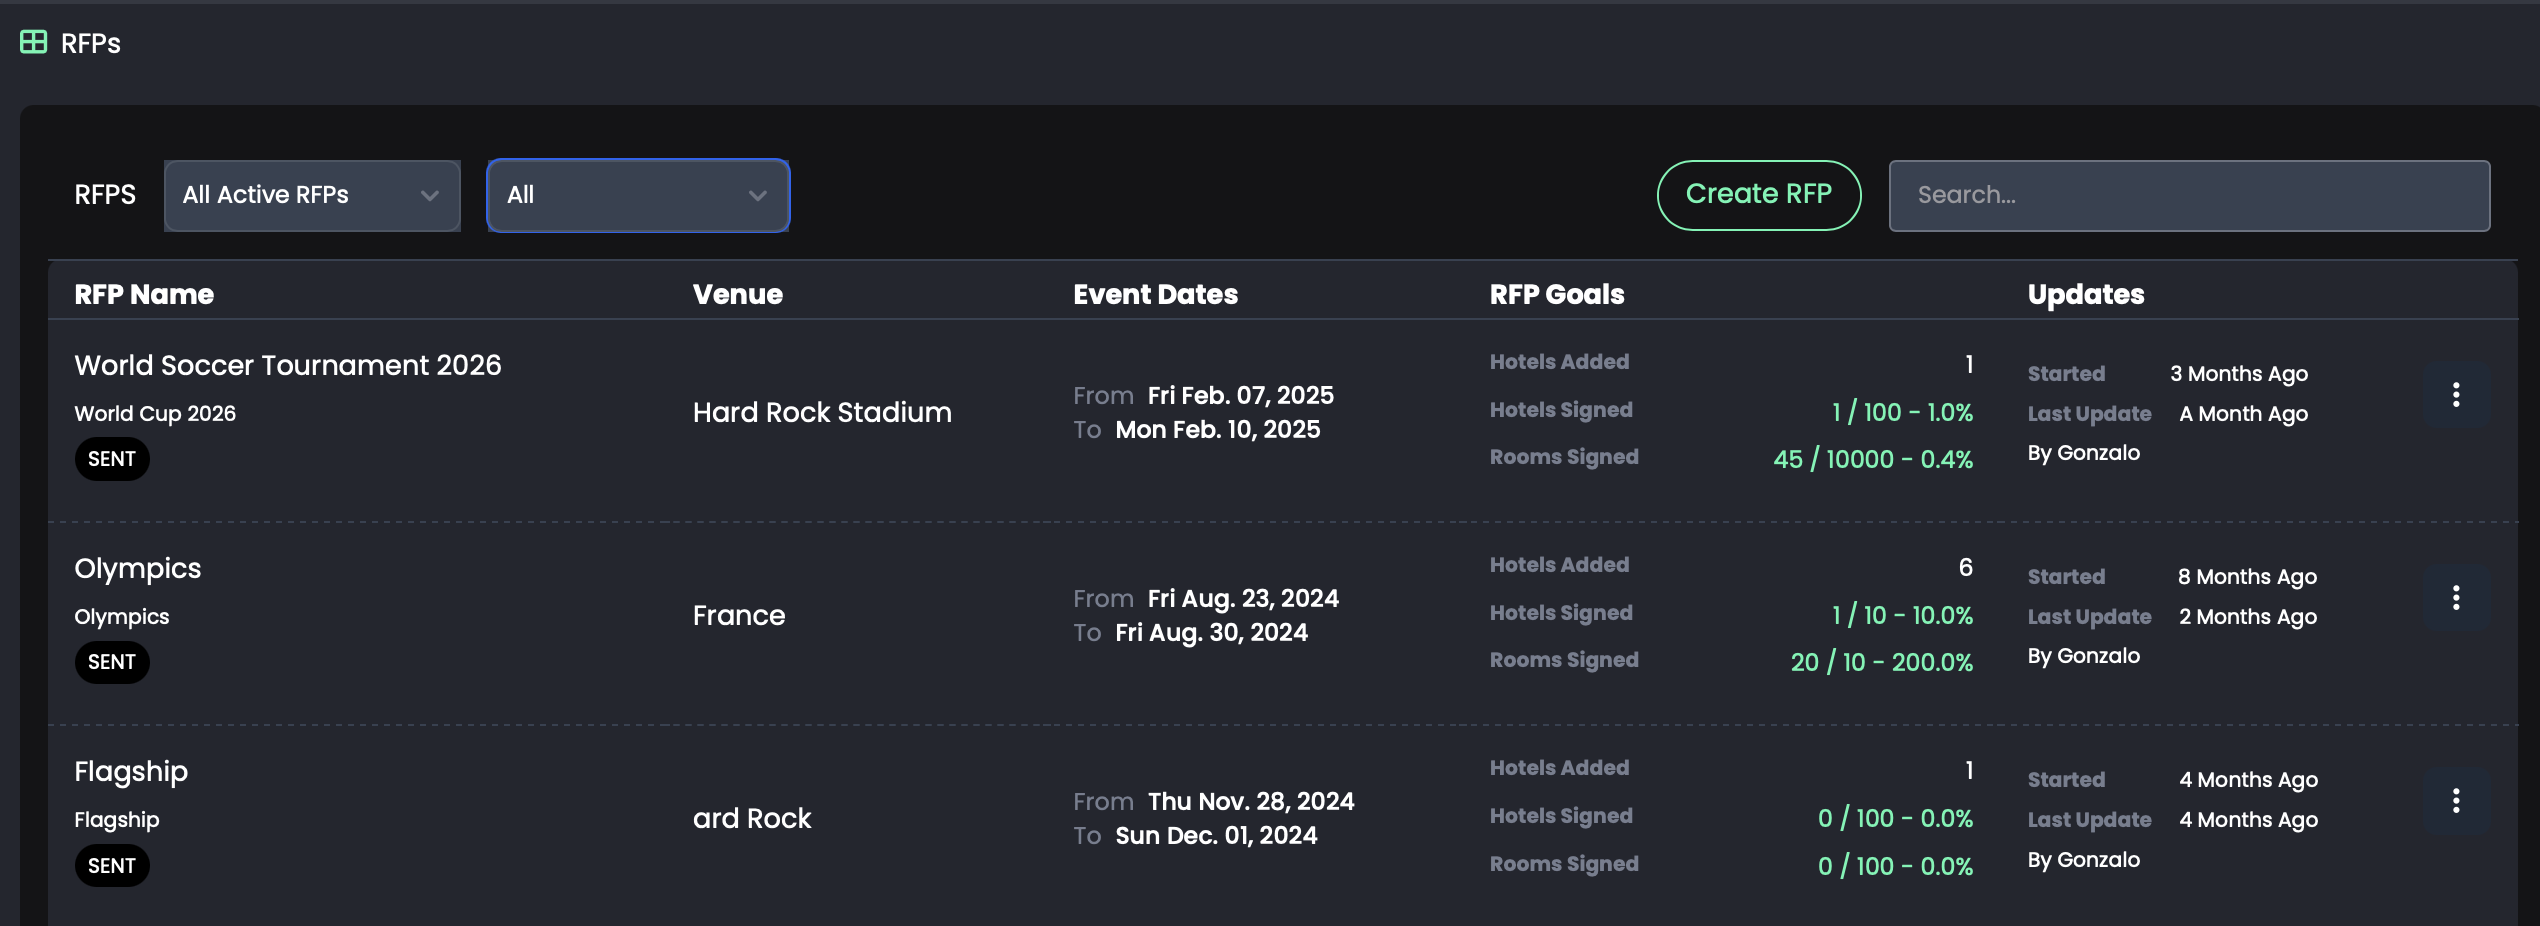Open the three-dot menu for World Soccer Tournament 2026
Viewport: 2540px width, 926px height.
point(2455,395)
